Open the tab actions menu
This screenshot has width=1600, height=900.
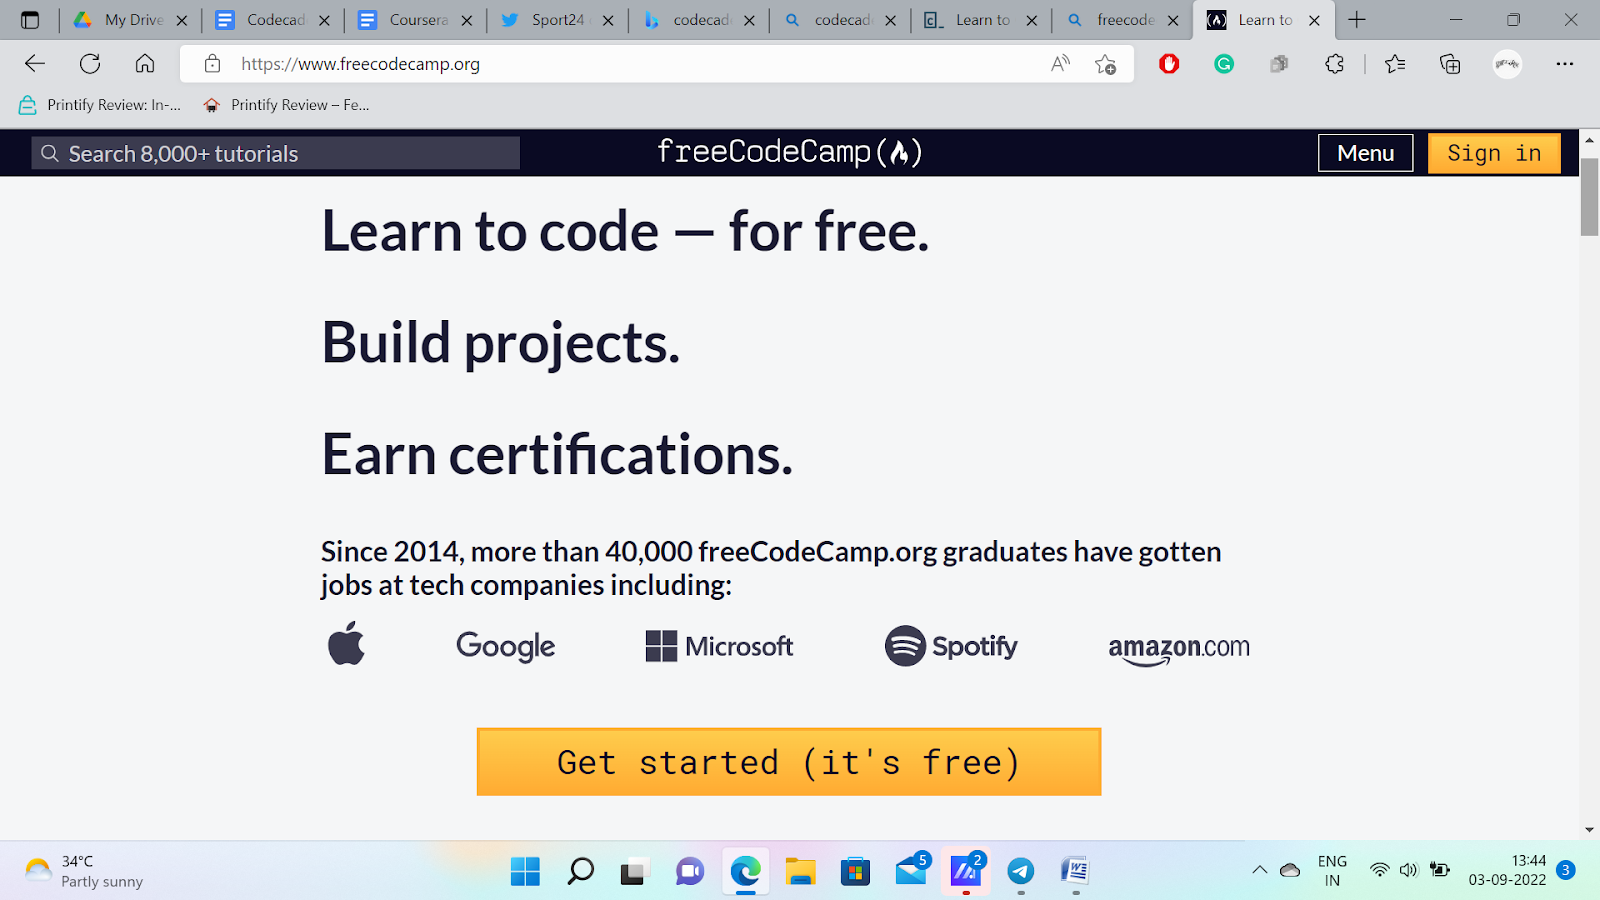click(30, 20)
